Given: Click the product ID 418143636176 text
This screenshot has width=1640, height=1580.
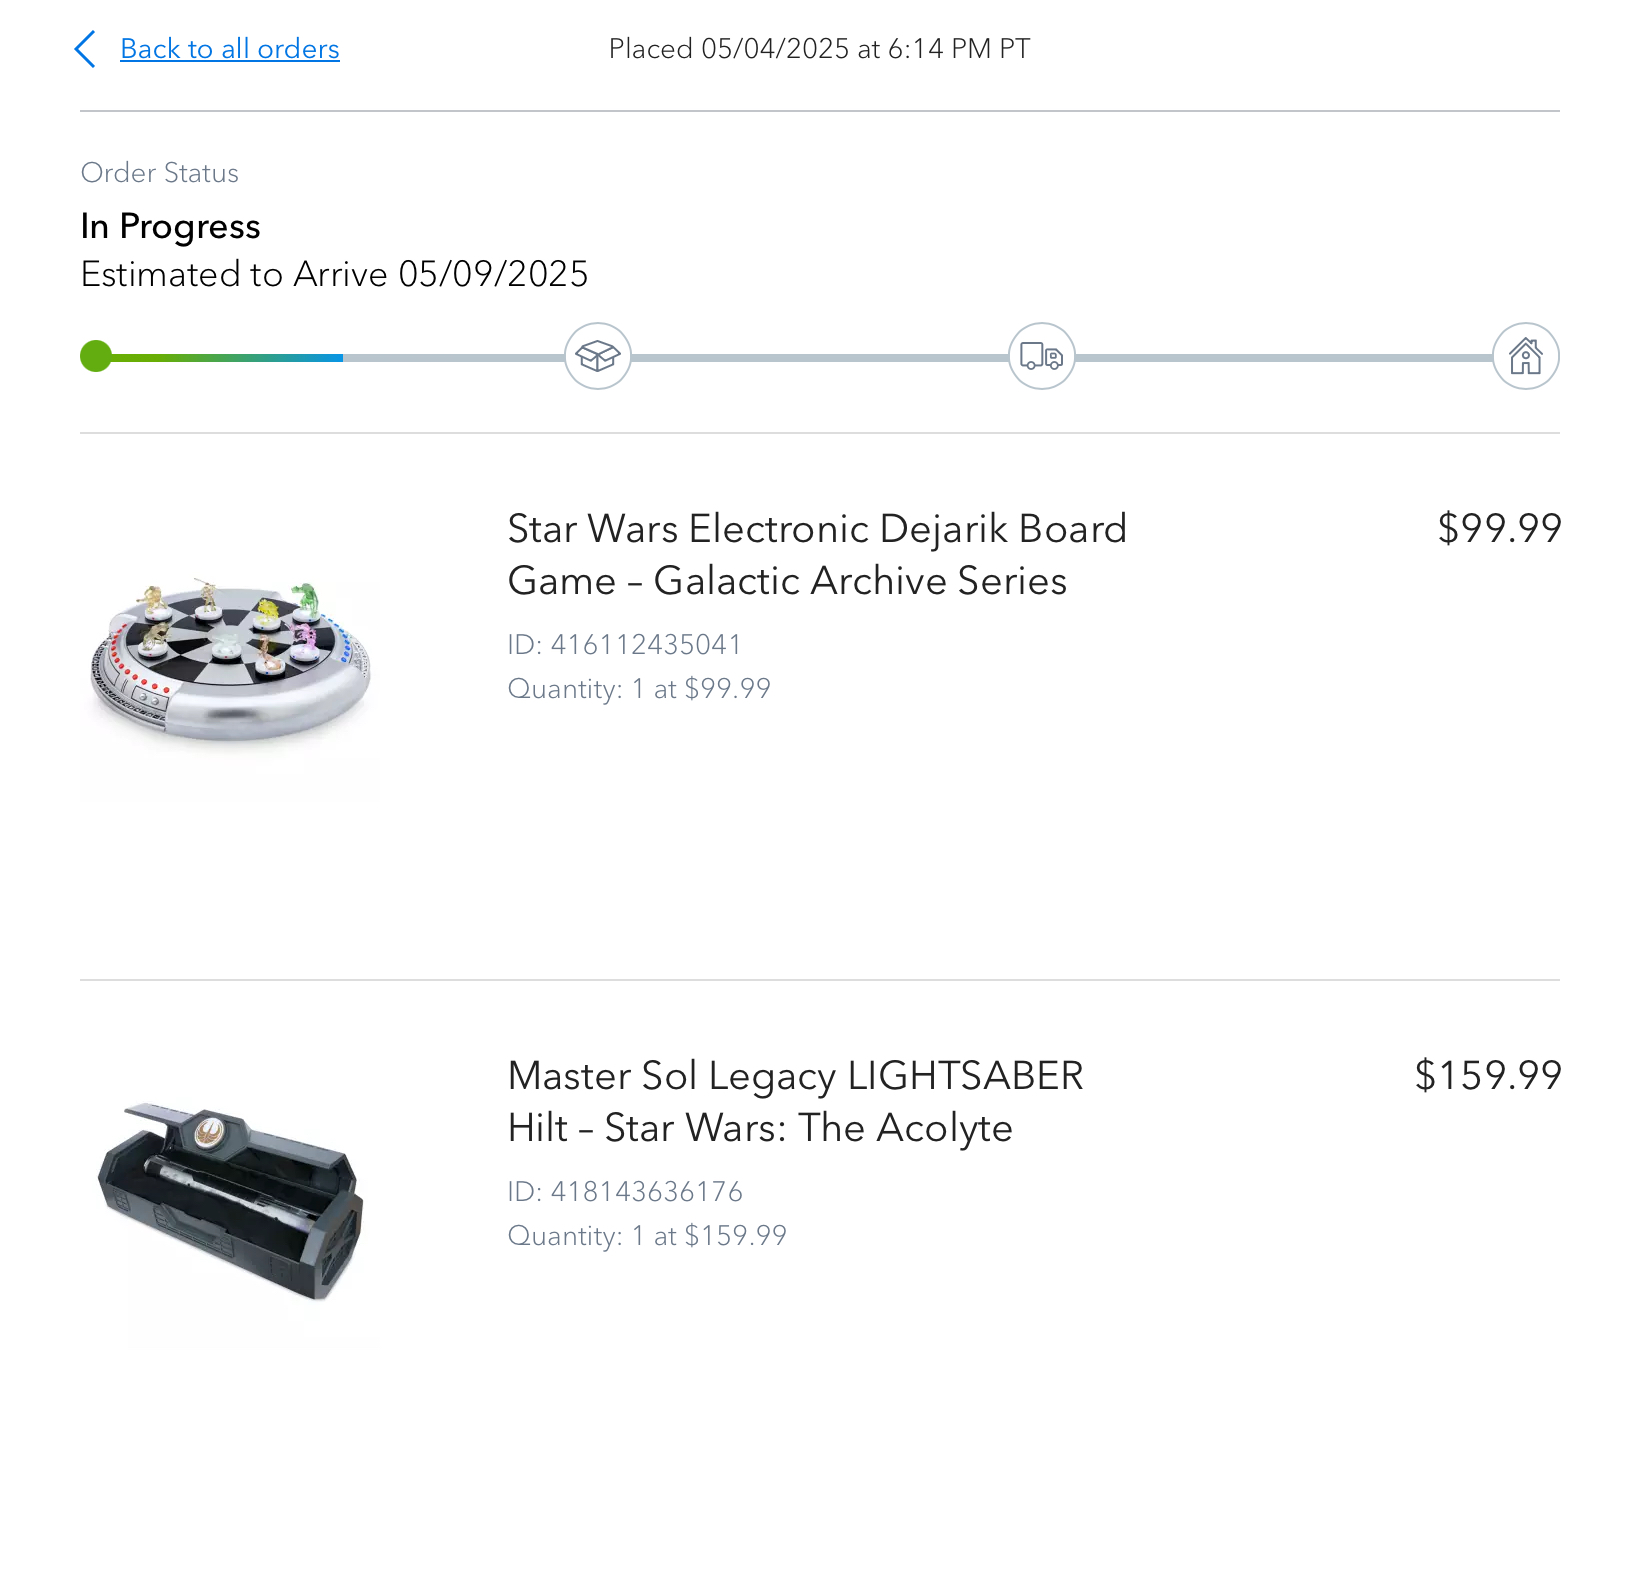Looking at the screenshot, I should 625,1191.
